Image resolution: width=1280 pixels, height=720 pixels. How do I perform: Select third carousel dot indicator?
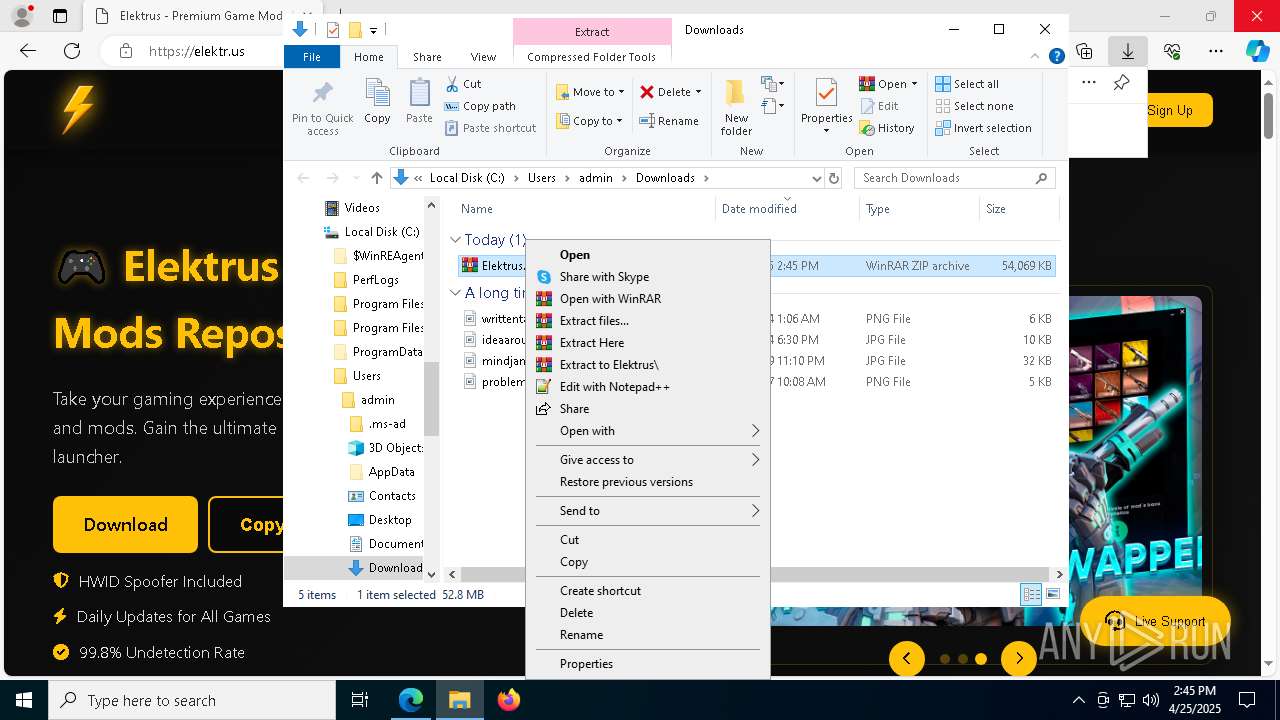coord(981,659)
